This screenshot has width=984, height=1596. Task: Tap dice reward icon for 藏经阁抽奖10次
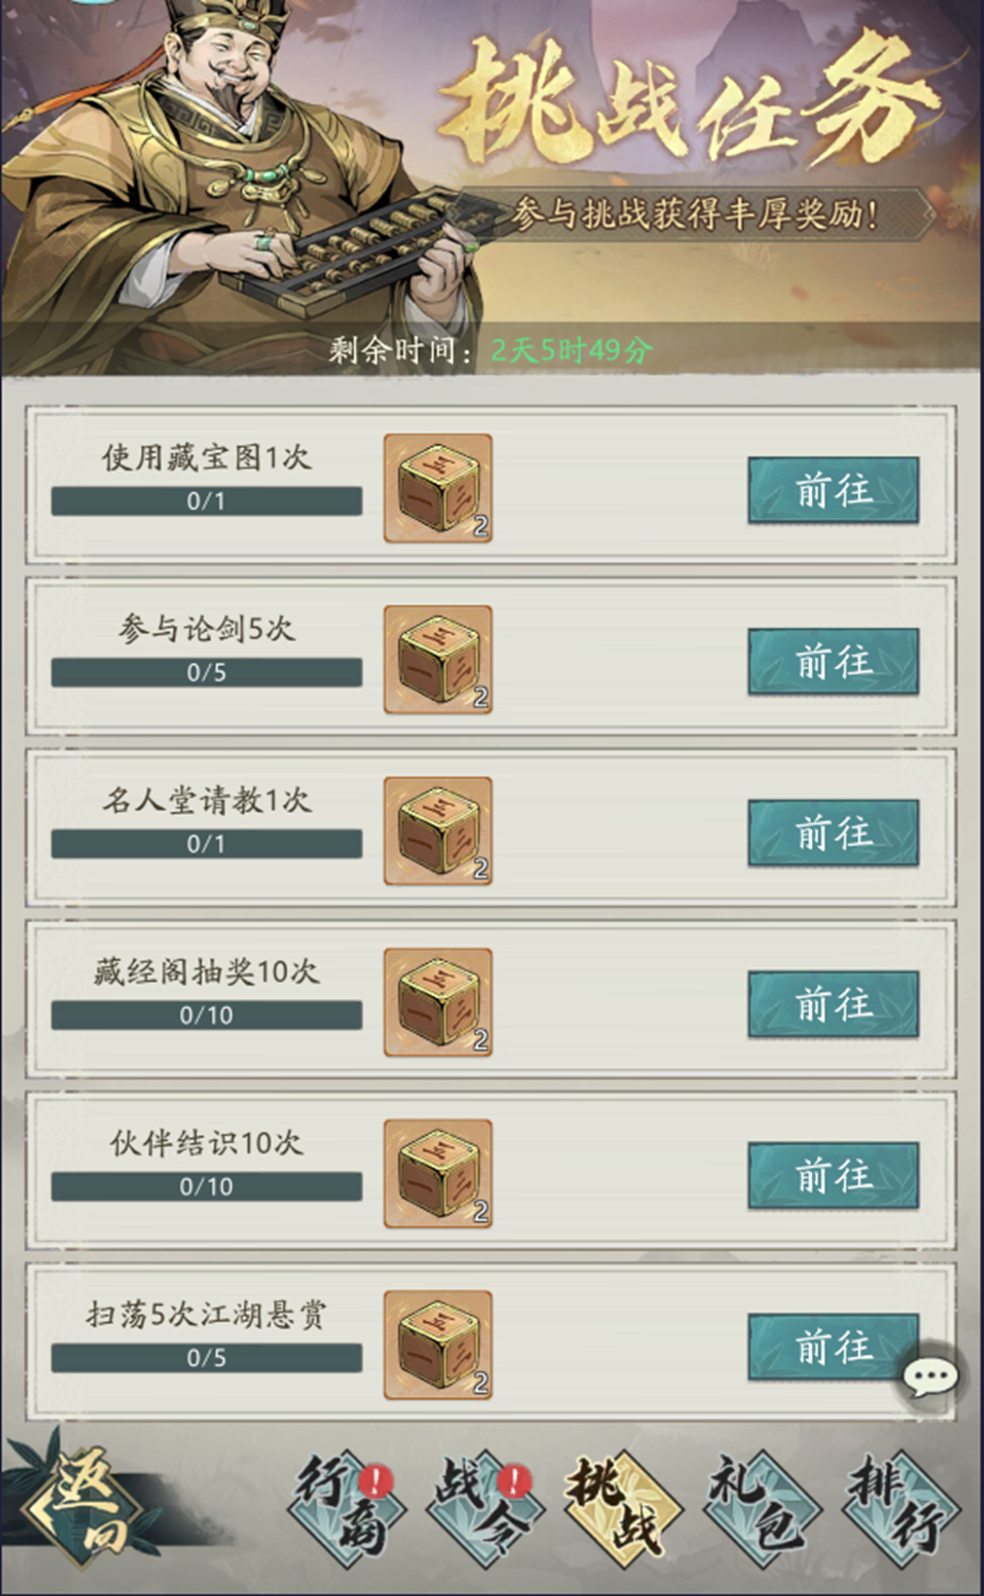coord(438,1002)
